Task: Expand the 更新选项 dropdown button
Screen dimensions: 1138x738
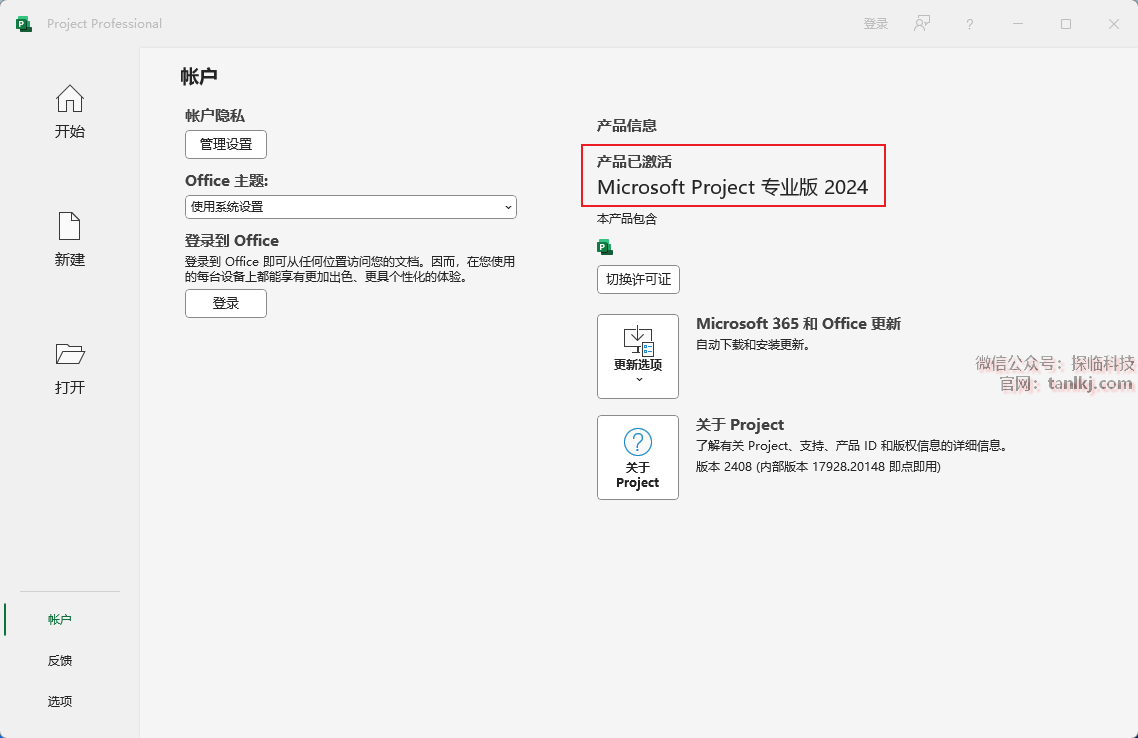Action: [638, 356]
